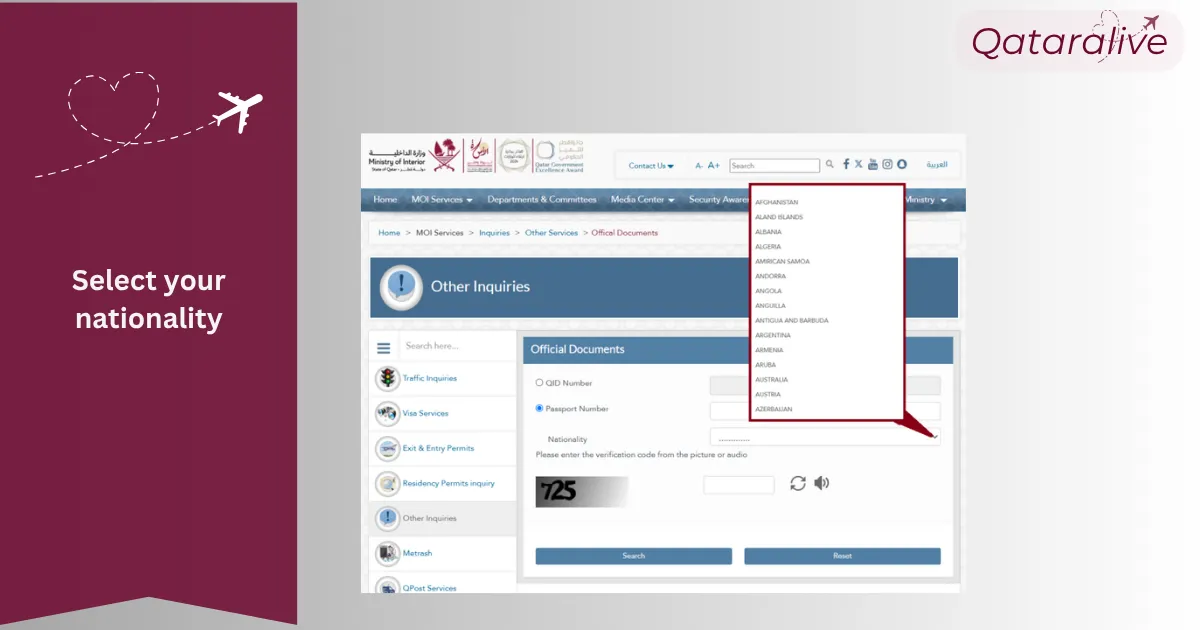
Task: Increase font size with A+ control
Action: 714,165
